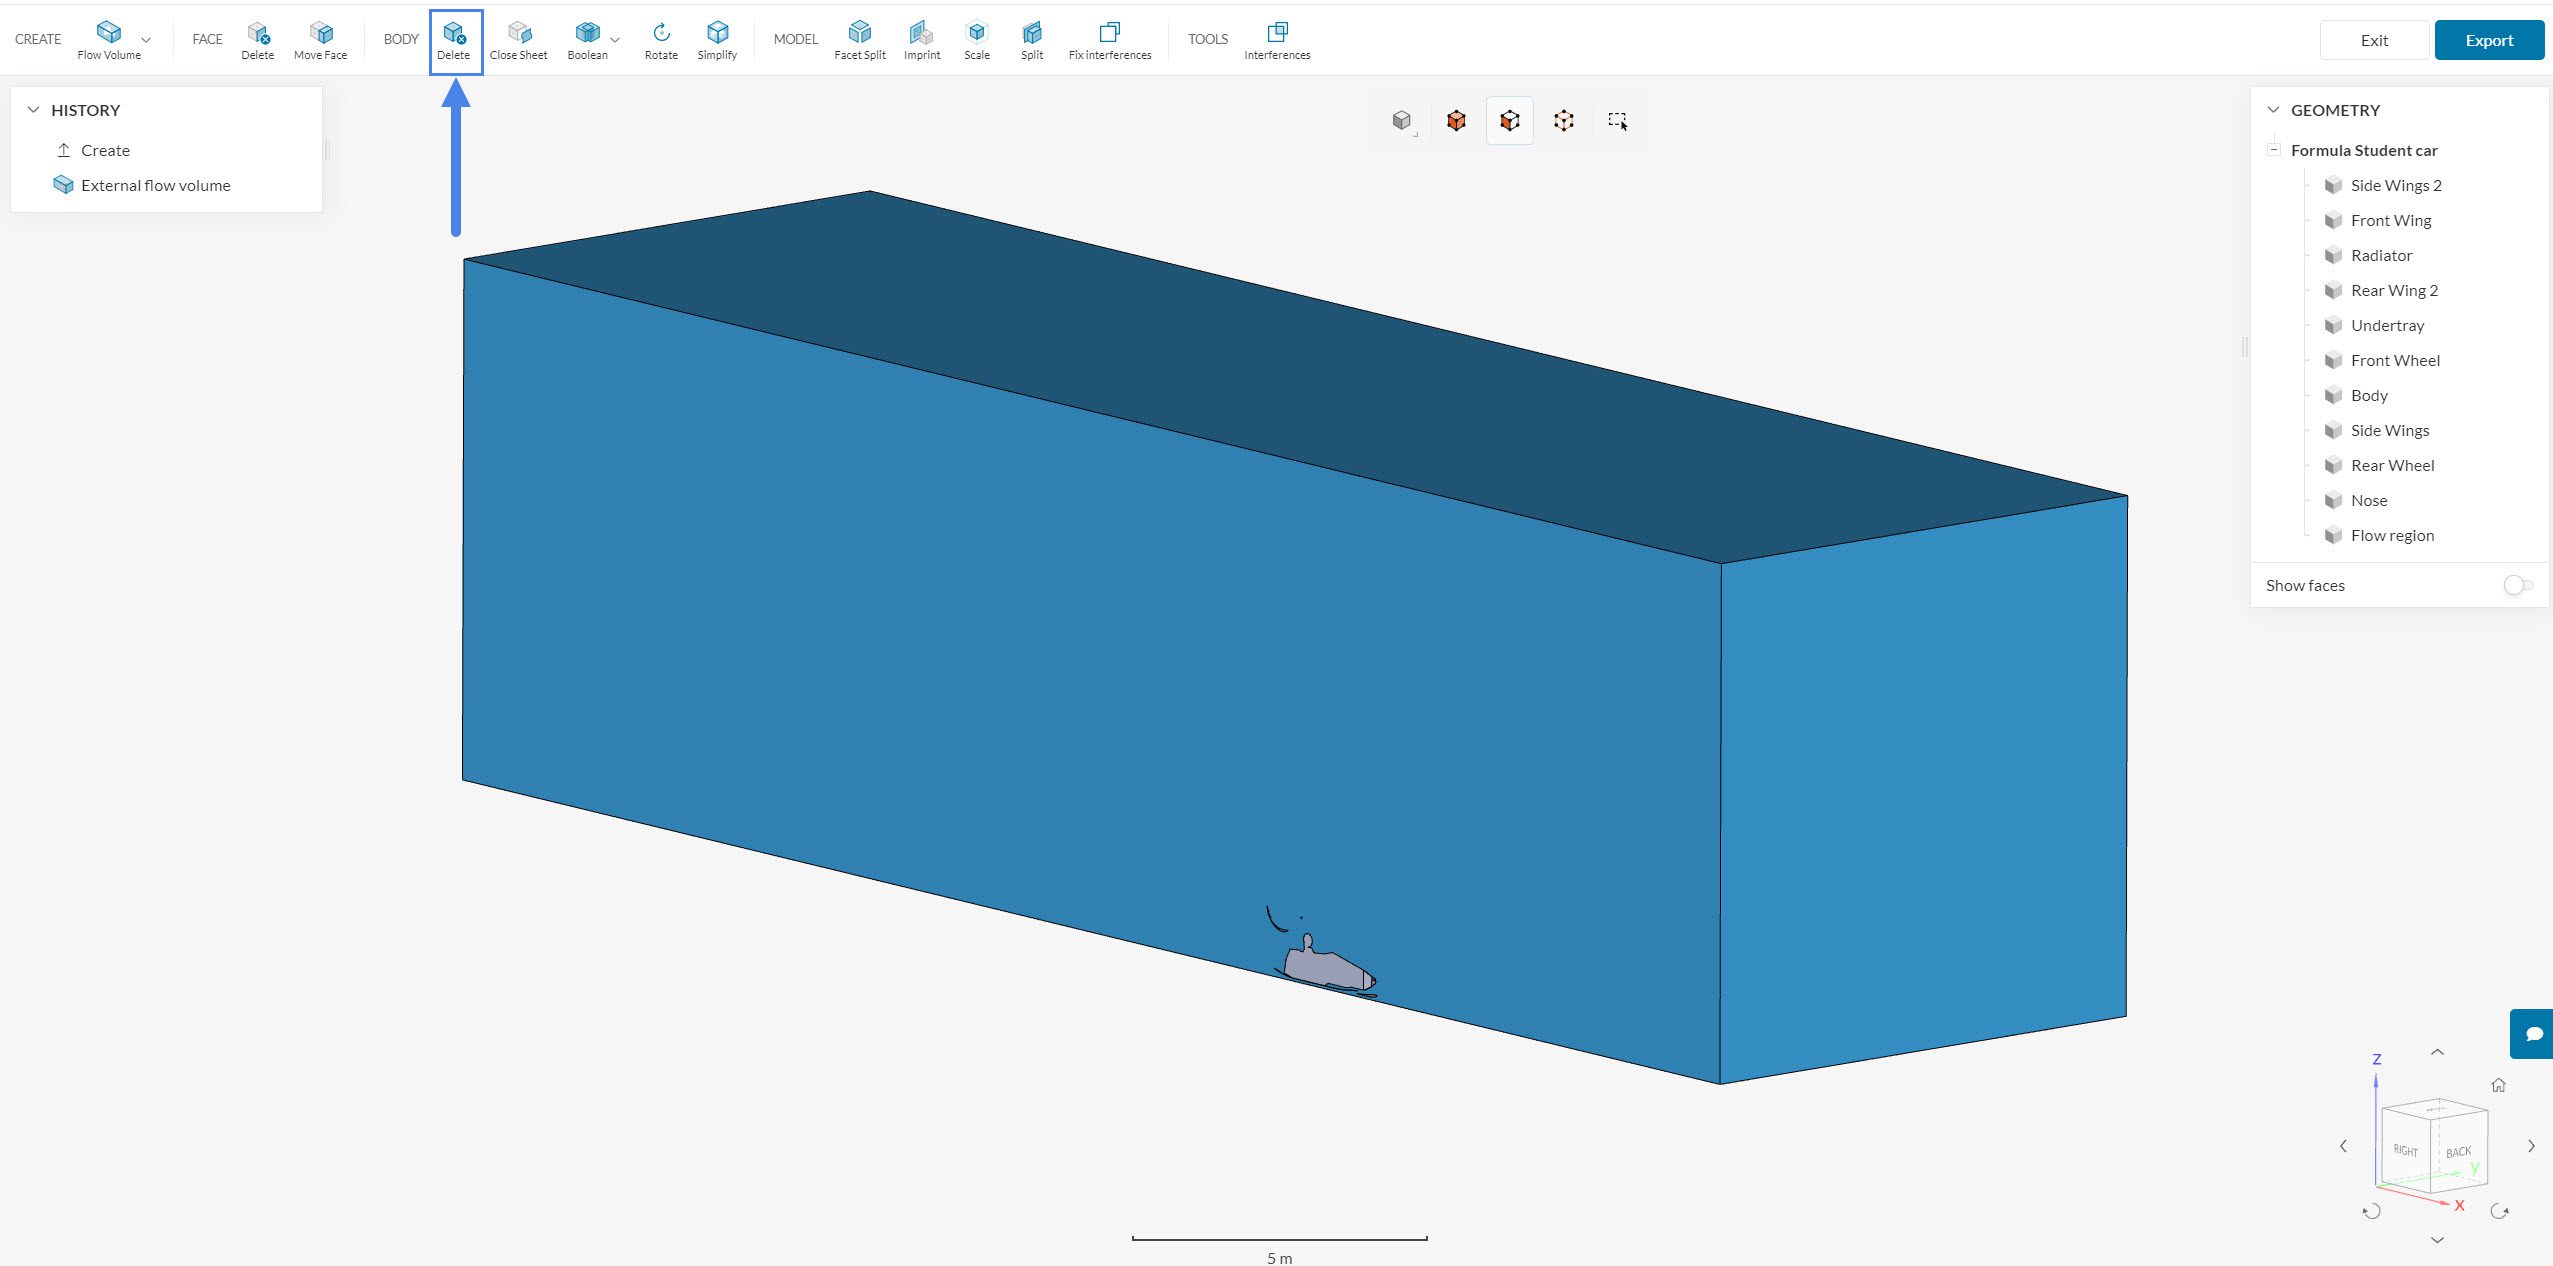The height and width of the screenshot is (1266, 2553).
Task: Click the Imprint tool
Action: pyautogui.click(x=921, y=40)
